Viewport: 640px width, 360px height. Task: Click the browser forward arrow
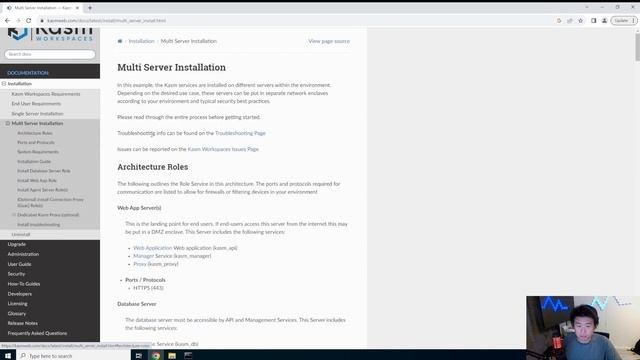(x=18, y=20)
